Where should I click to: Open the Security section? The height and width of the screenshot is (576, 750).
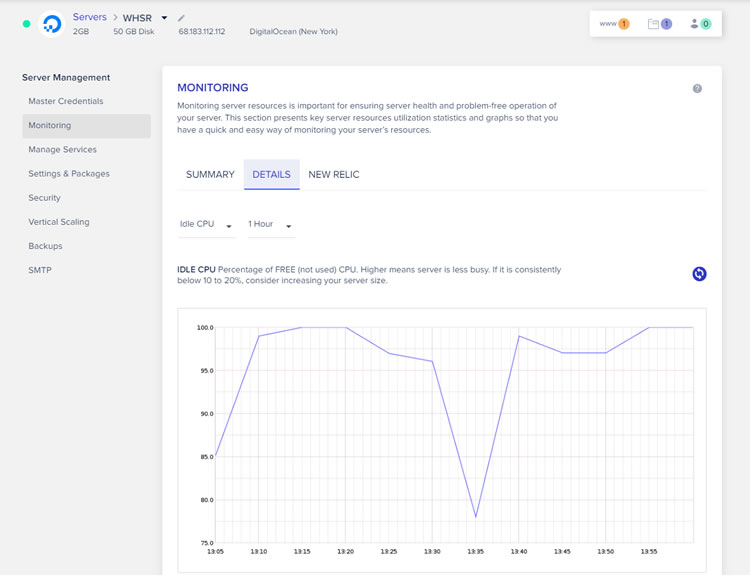click(x=44, y=198)
